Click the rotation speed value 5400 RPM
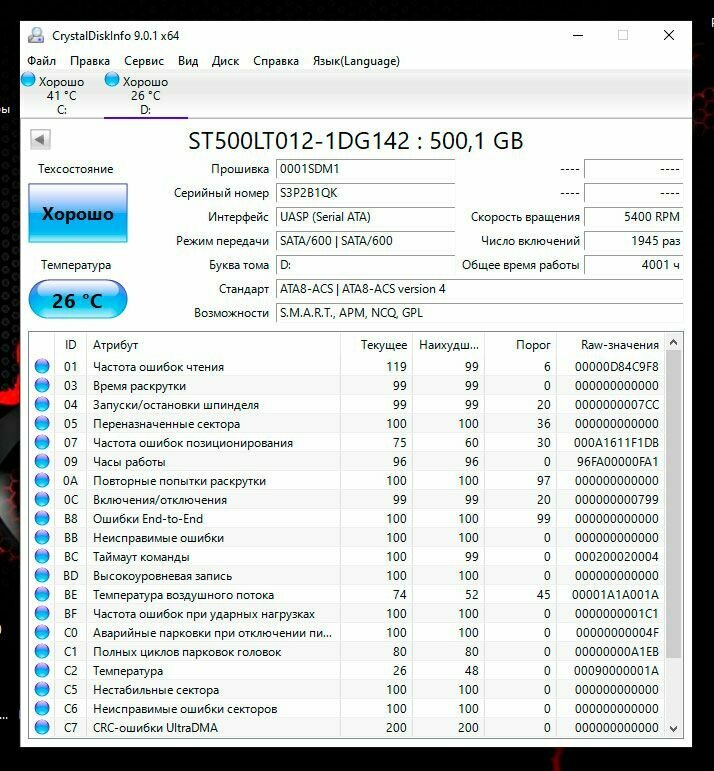The height and width of the screenshot is (771, 714). [633, 217]
